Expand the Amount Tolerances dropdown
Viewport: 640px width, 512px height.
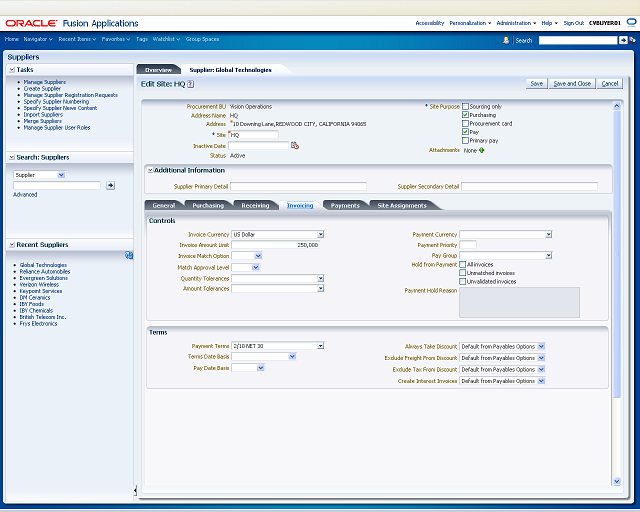click(x=321, y=289)
